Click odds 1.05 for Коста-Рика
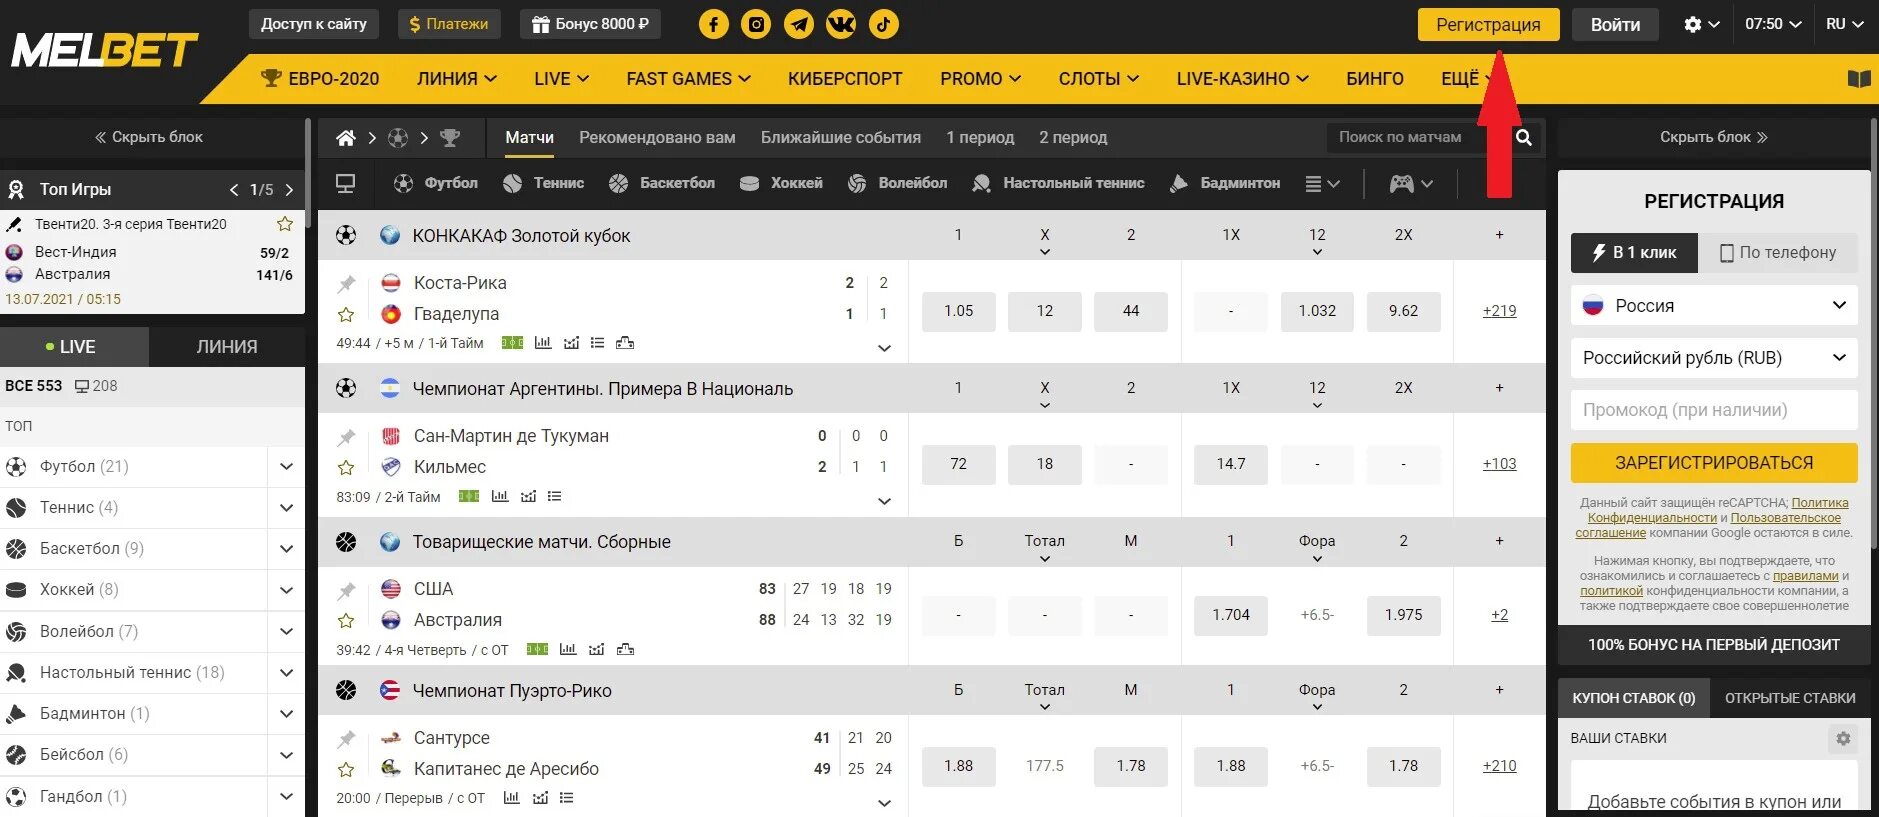1879x817 pixels. click(958, 311)
